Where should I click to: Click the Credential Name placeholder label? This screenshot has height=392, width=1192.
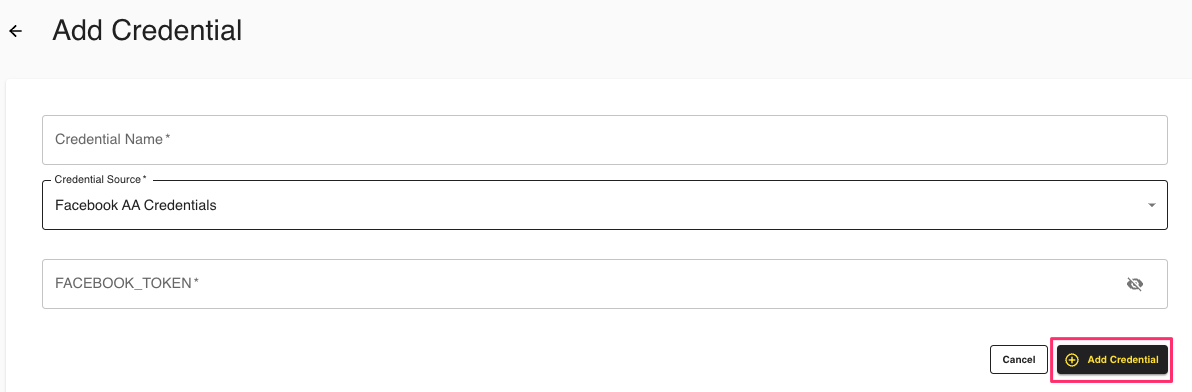113,140
